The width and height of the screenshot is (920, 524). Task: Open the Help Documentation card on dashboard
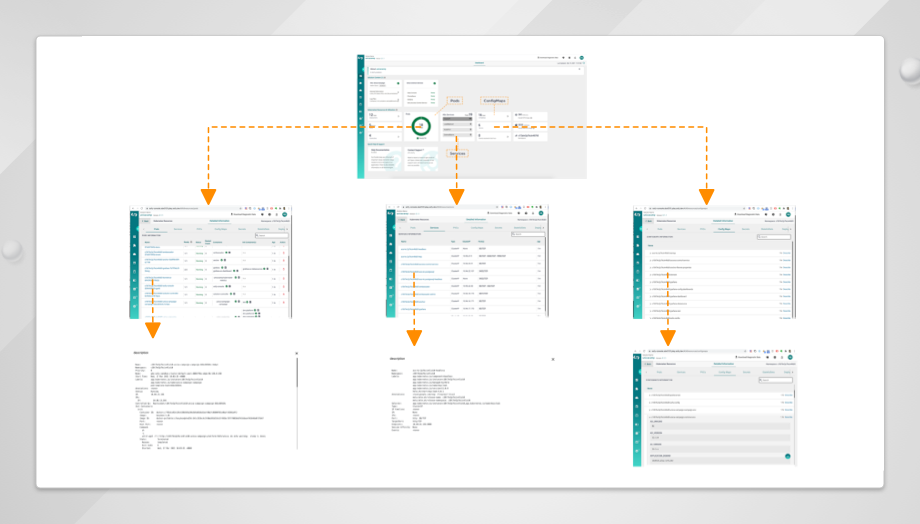(x=385, y=159)
